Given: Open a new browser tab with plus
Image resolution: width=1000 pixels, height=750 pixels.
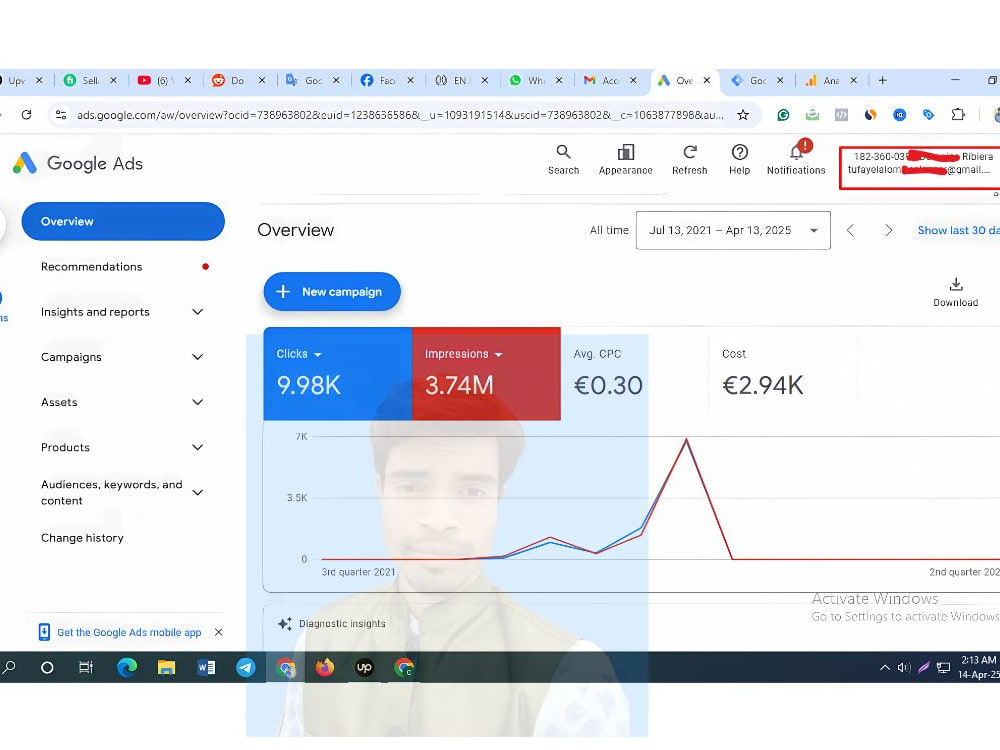Looking at the screenshot, I should click(883, 80).
